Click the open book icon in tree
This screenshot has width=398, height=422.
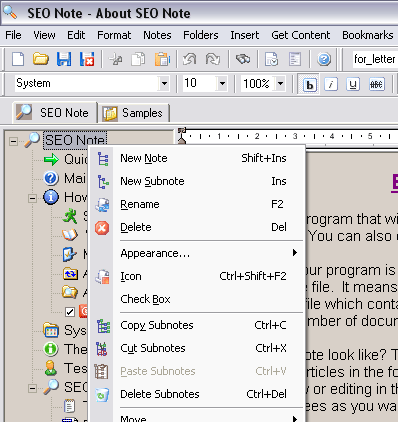tap(70, 235)
